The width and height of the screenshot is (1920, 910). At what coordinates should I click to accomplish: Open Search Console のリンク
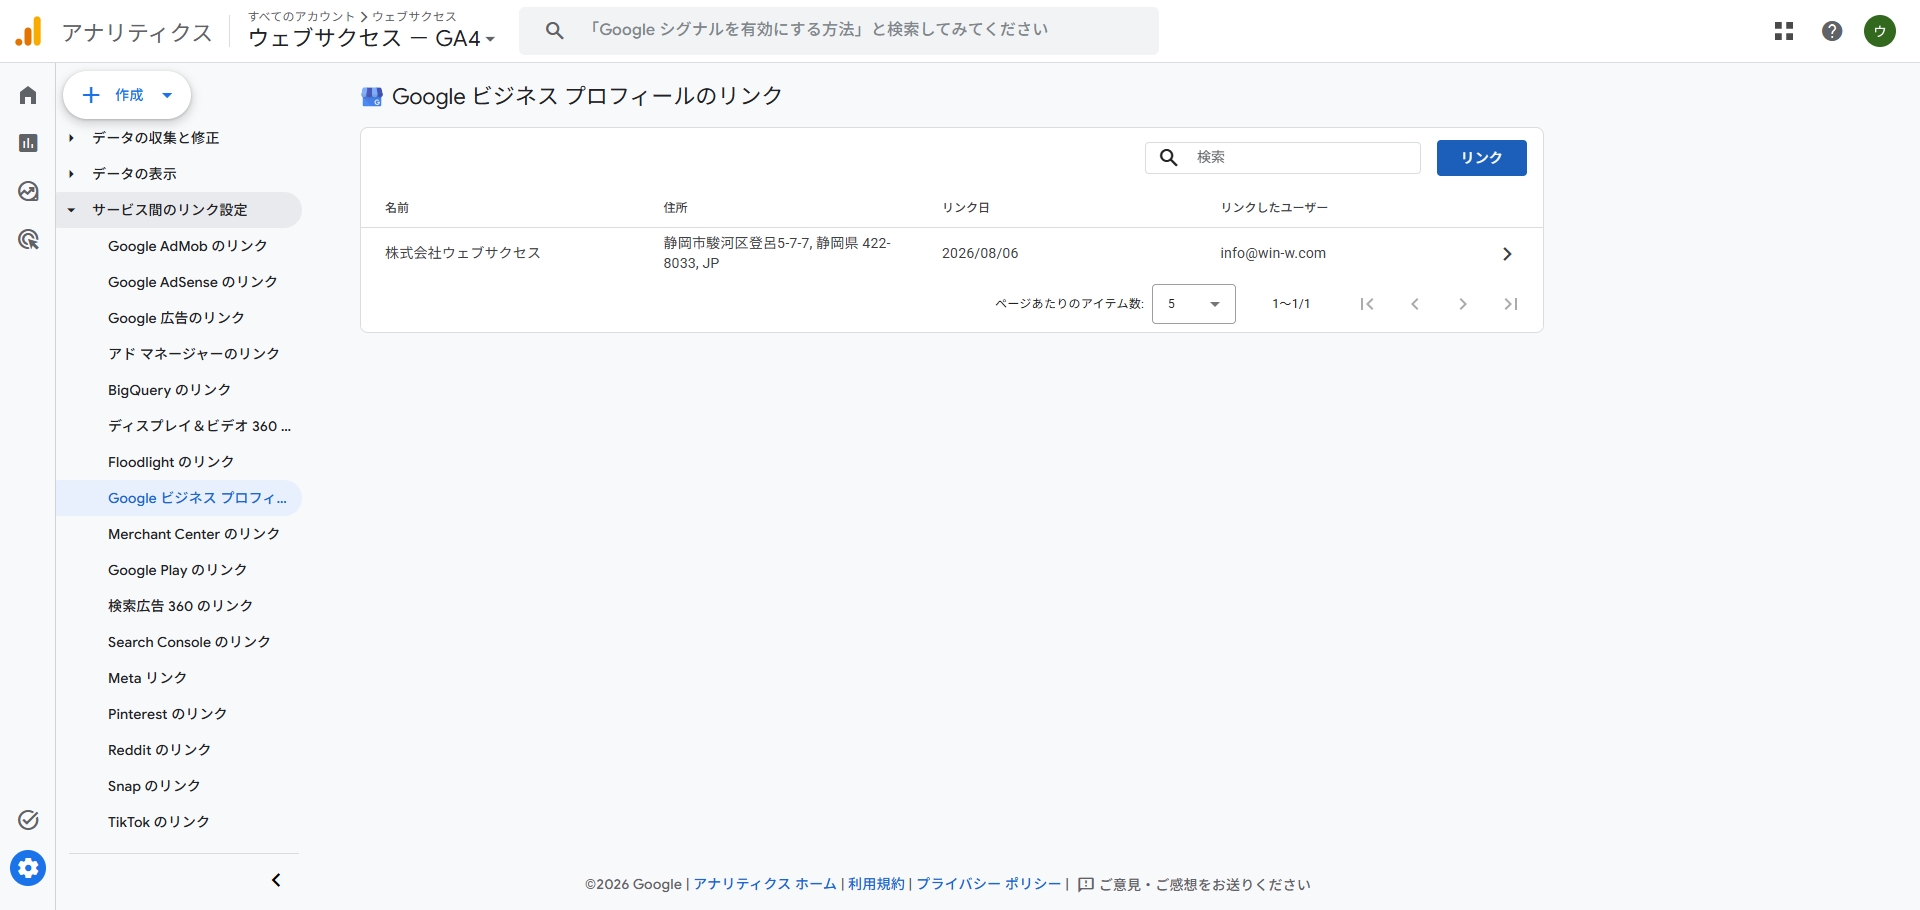pos(190,642)
